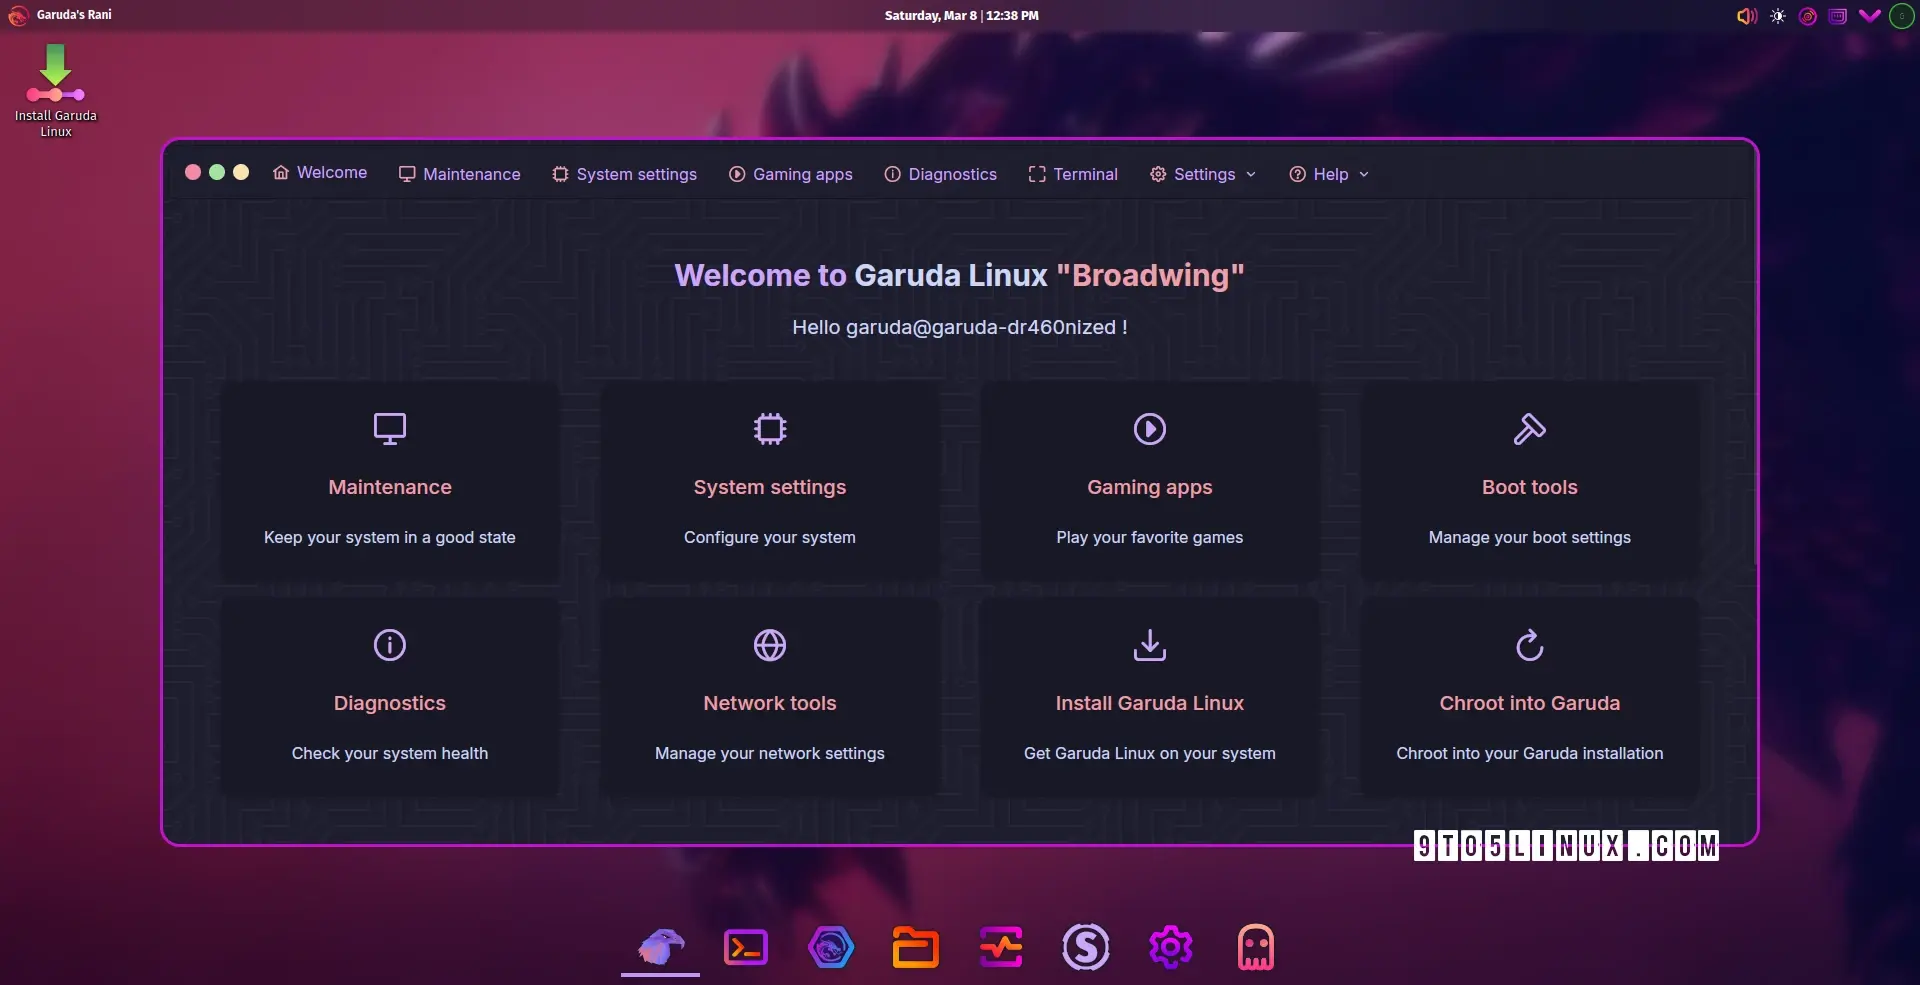Image resolution: width=1920 pixels, height=985 pixels.
Task: Click the green window control dot
Action: click(217, 172)
